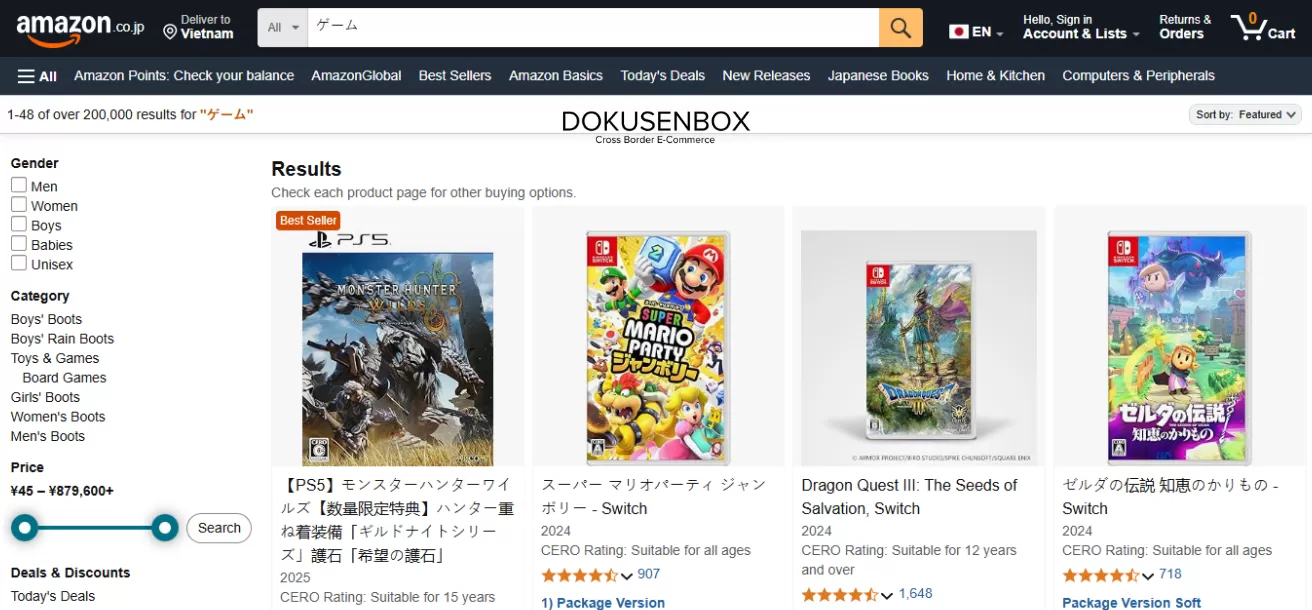
Task: Click the orange search magnifier button
Action: 900,28
